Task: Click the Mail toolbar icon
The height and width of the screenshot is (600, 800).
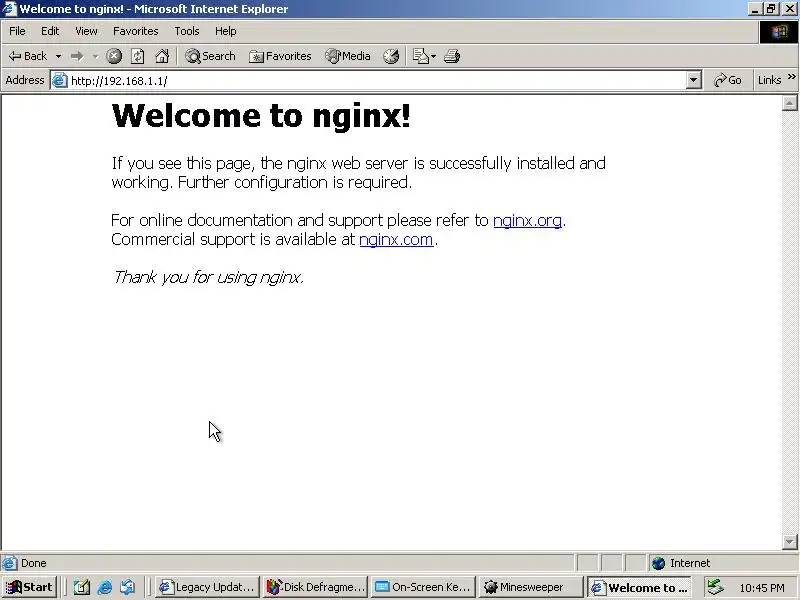Action: 420,56
